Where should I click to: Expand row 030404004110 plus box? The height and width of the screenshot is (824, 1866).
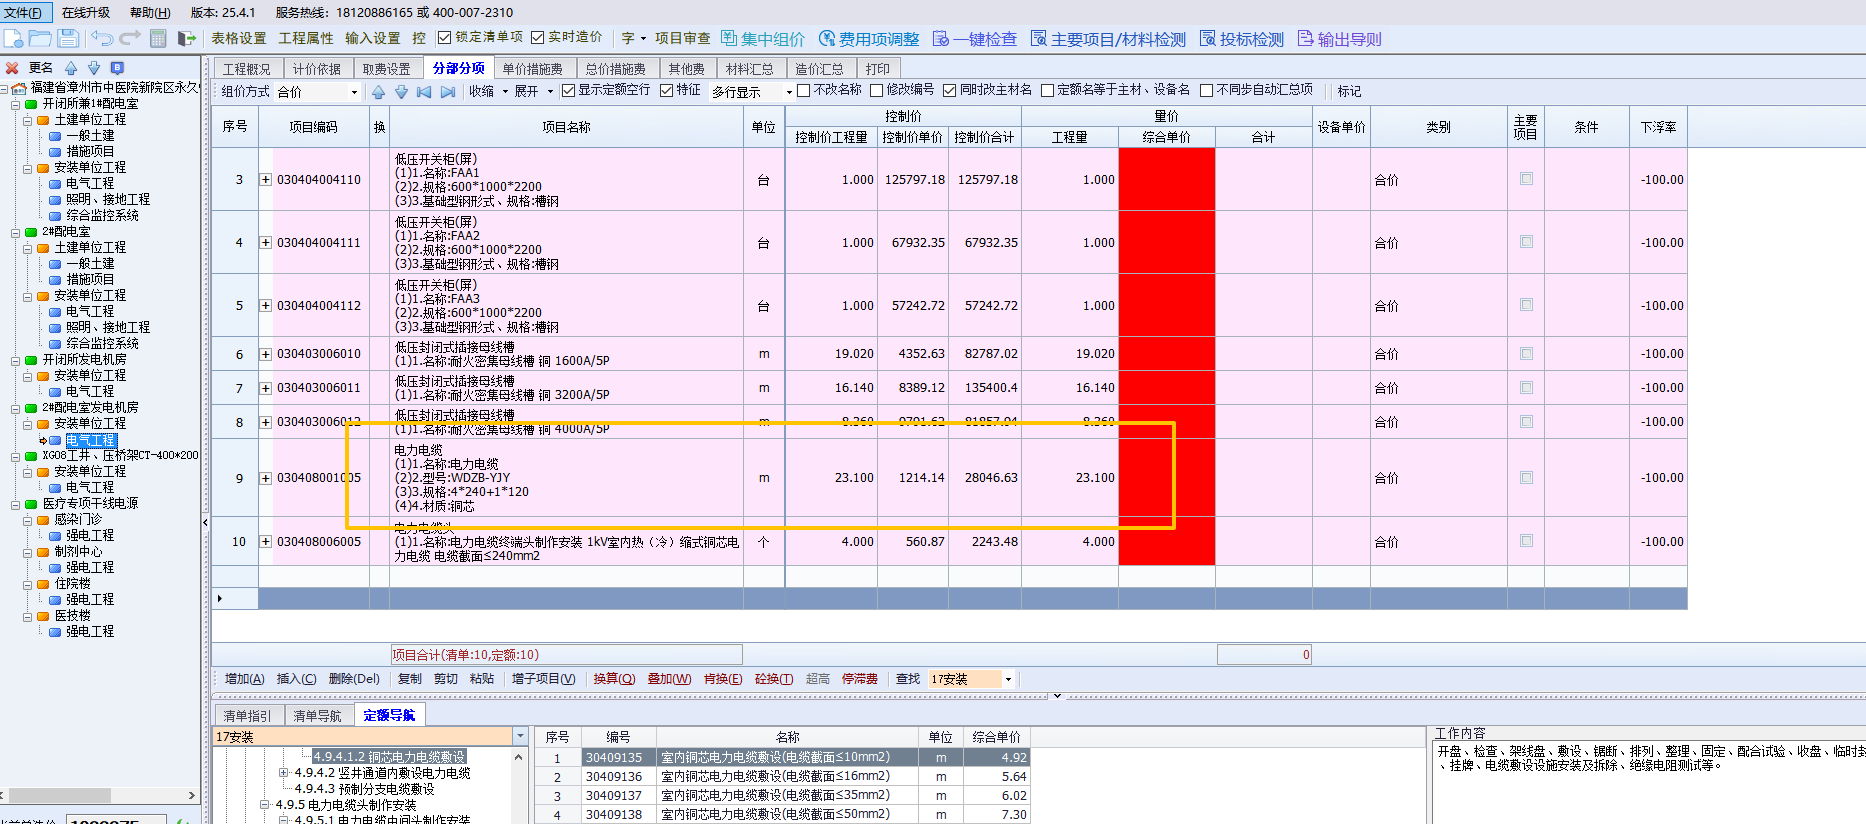point(265,180)
